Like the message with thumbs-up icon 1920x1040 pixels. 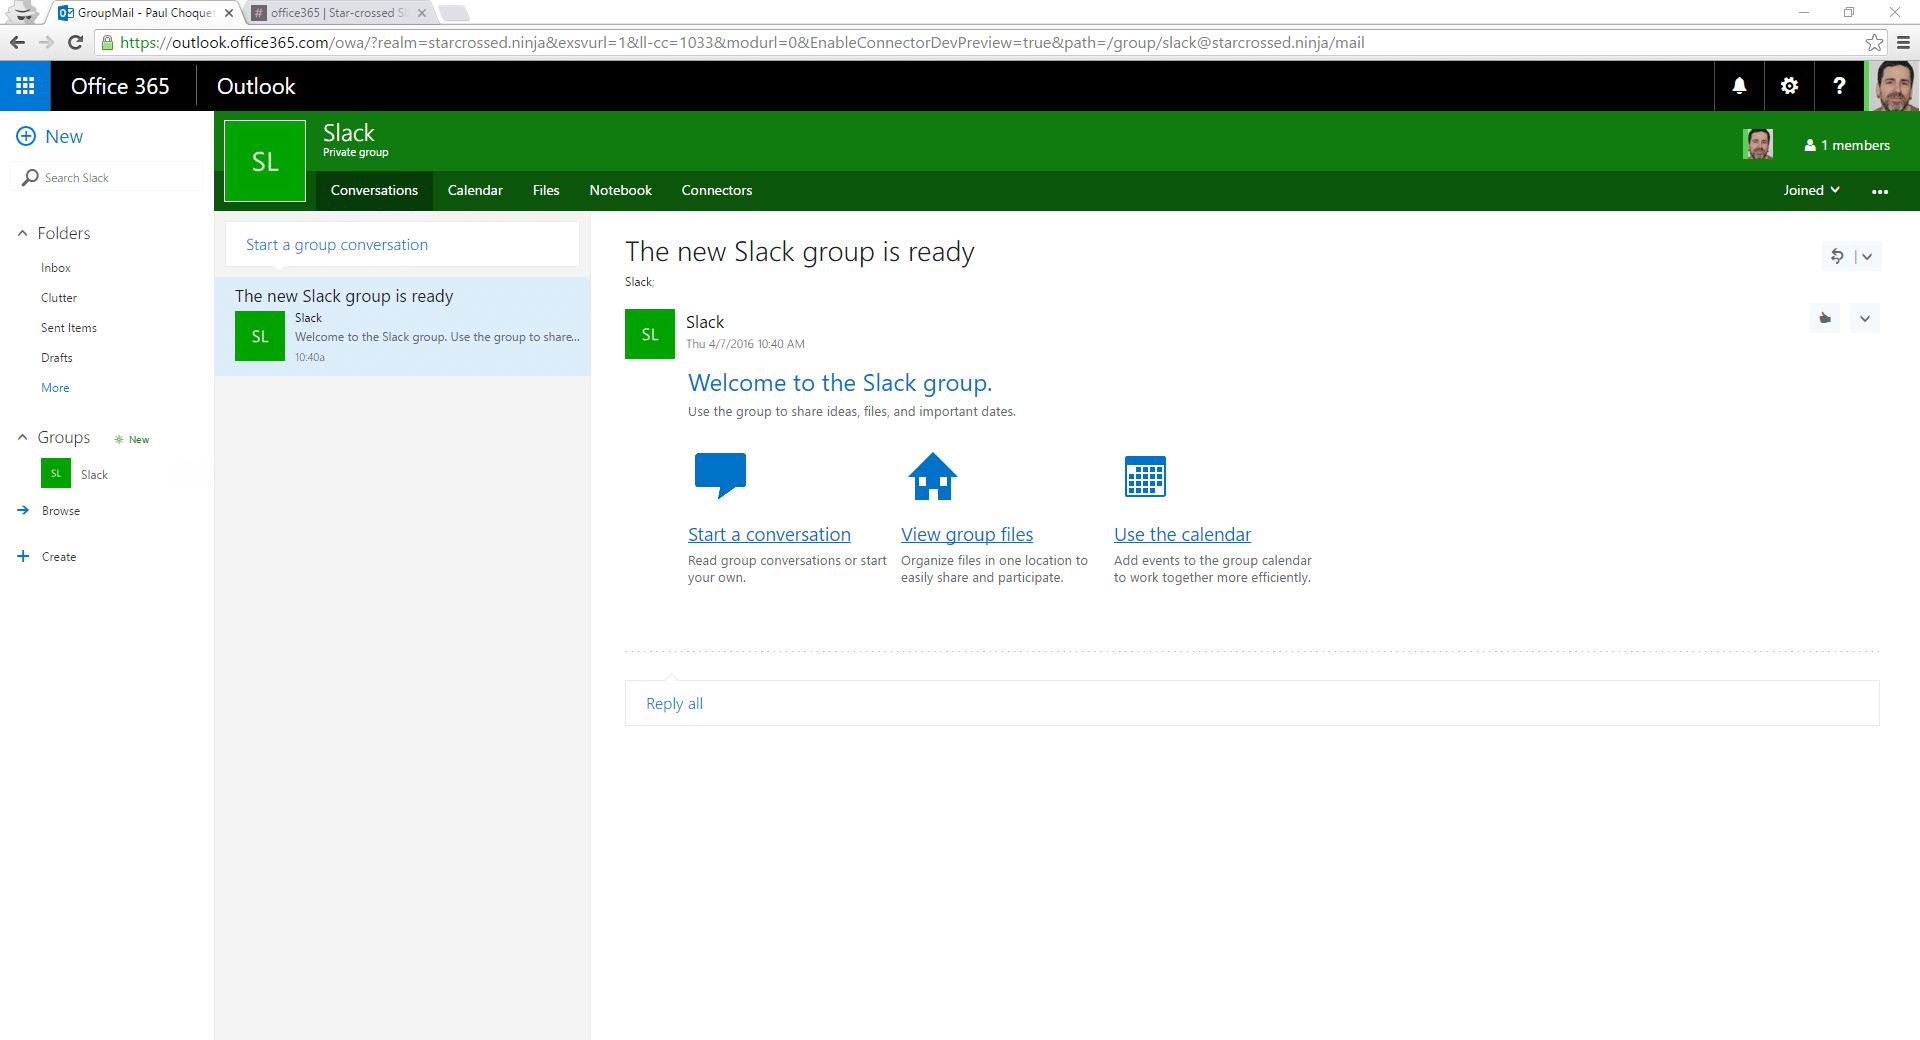[x=1825, y=318]
